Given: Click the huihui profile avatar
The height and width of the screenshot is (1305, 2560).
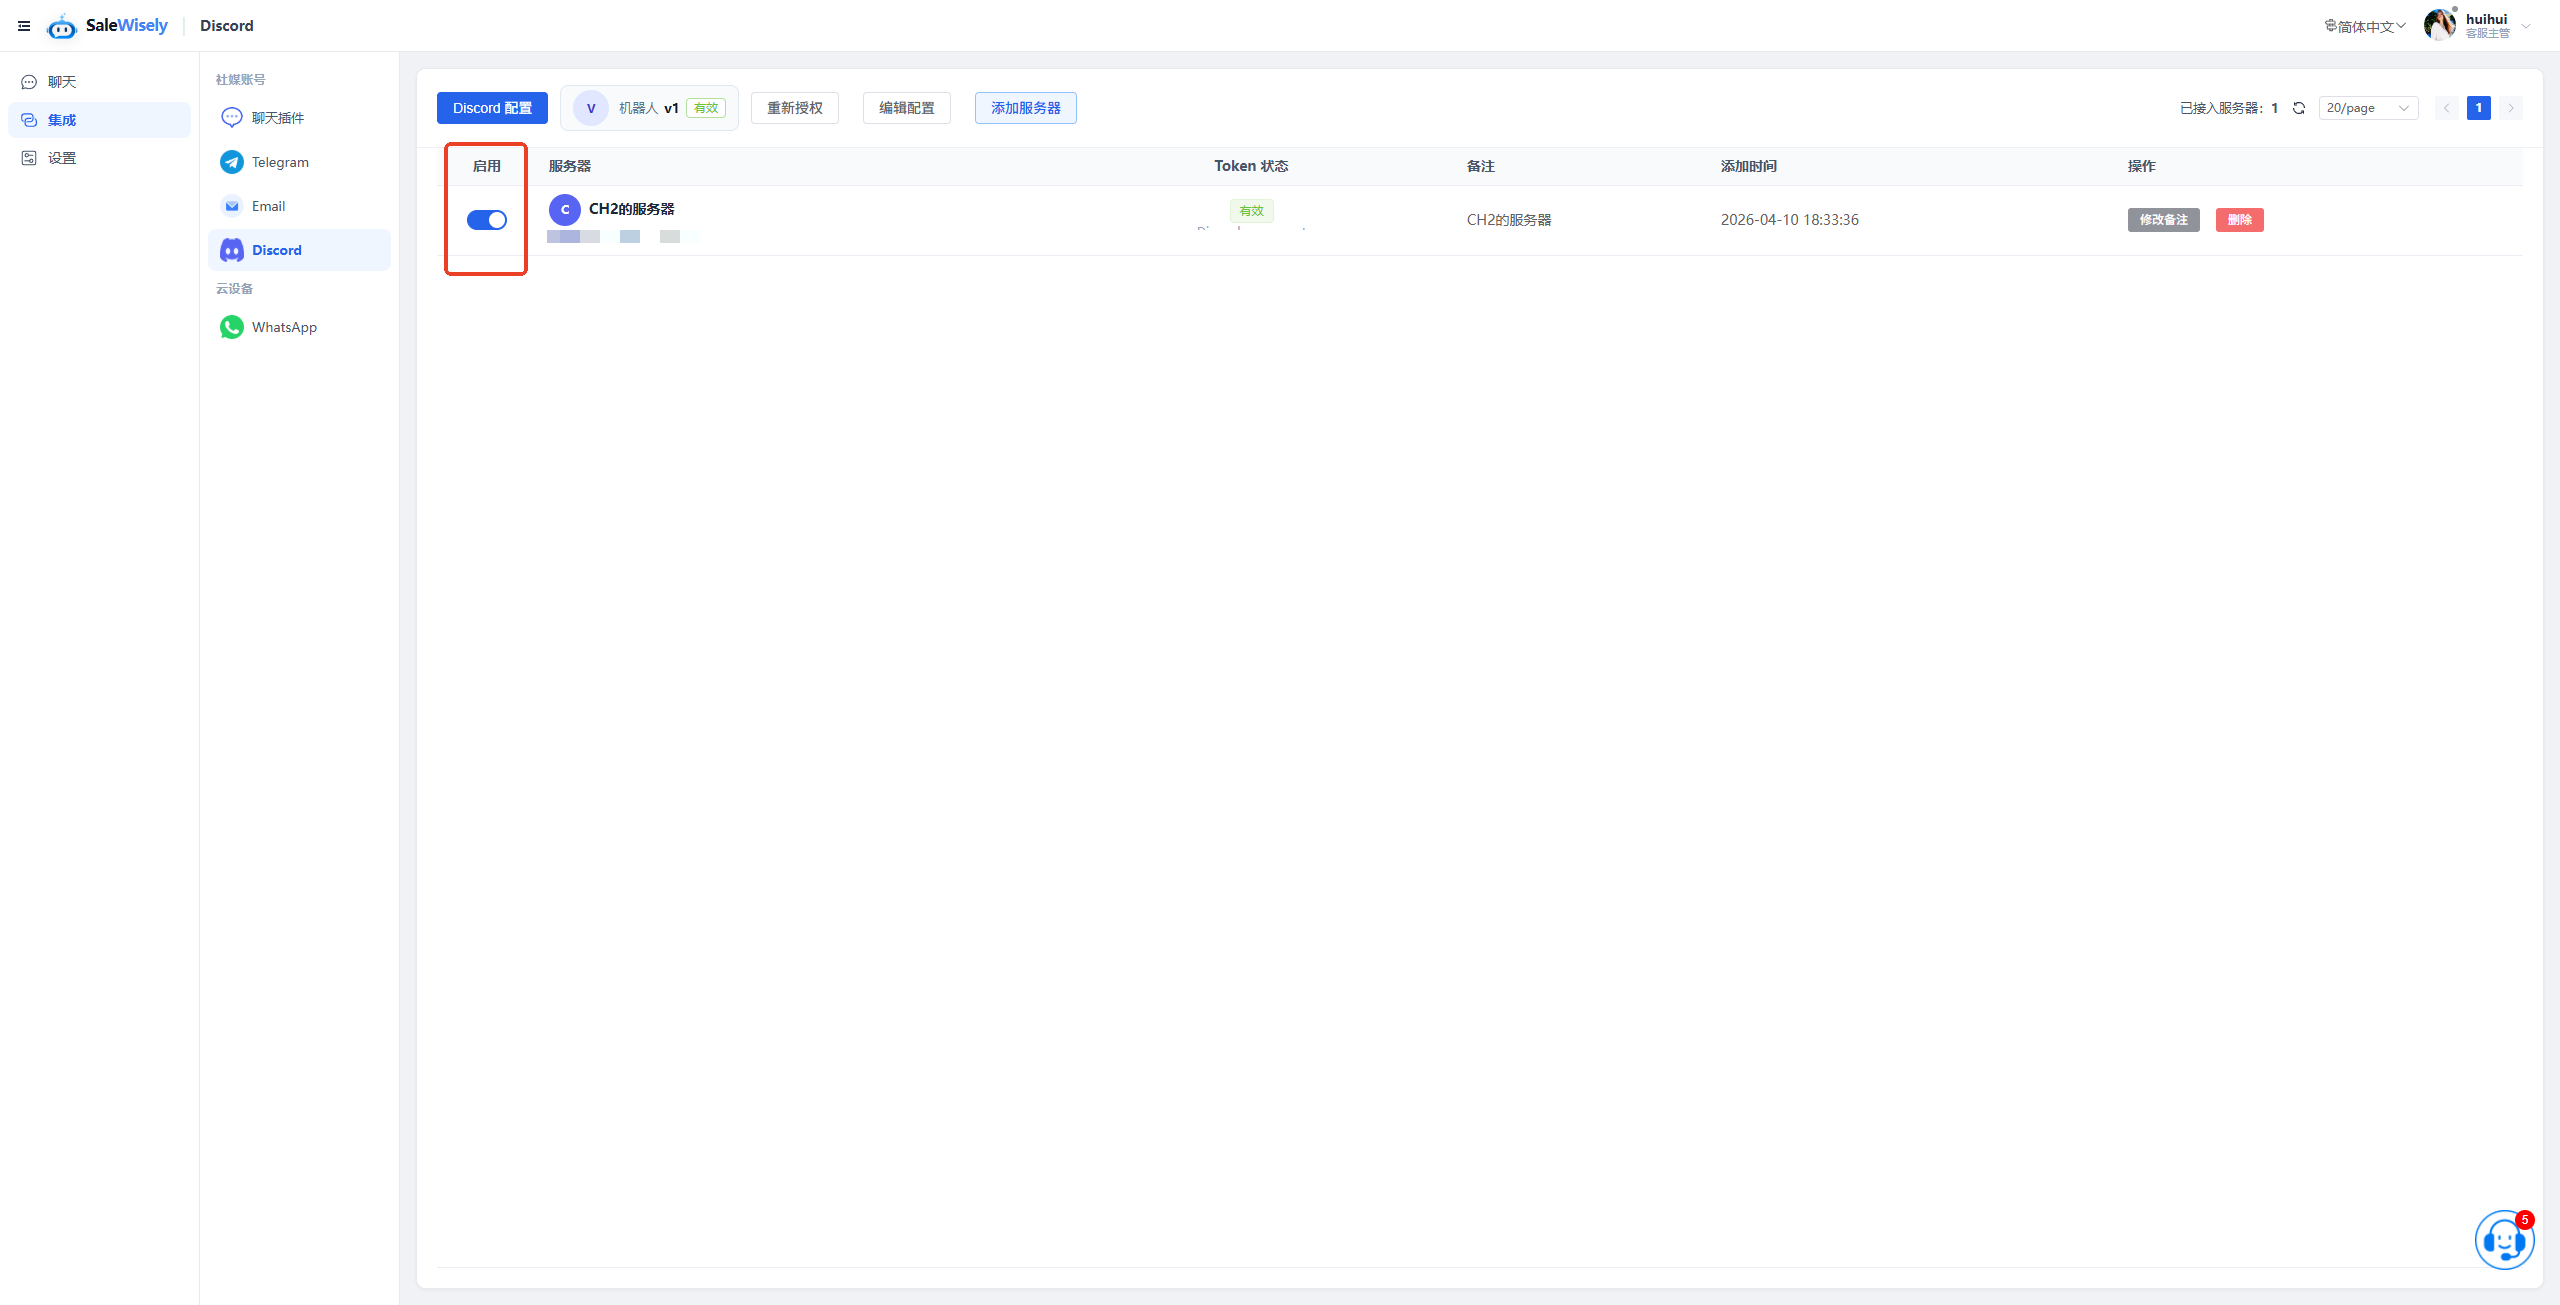Looking at the screenshot, I should click(x=2440, y=24).
